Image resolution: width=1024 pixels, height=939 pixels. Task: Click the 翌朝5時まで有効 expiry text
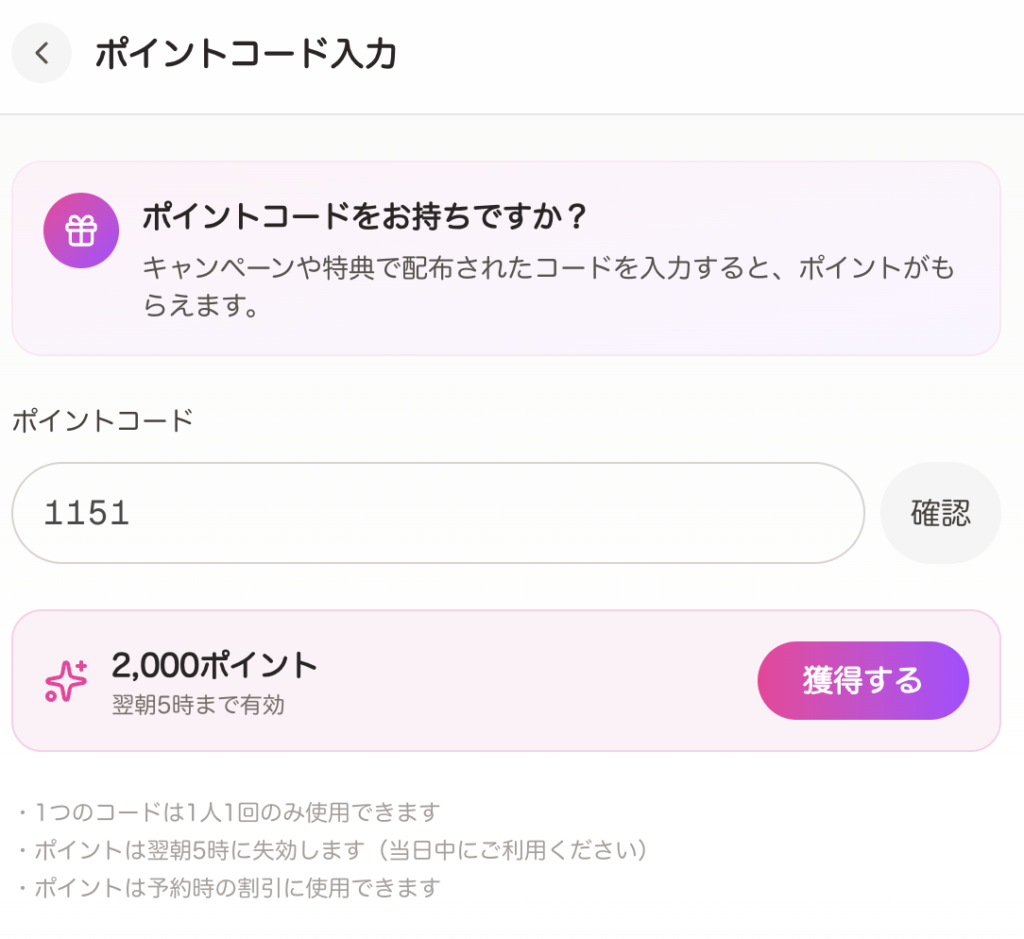coord(198,706)
